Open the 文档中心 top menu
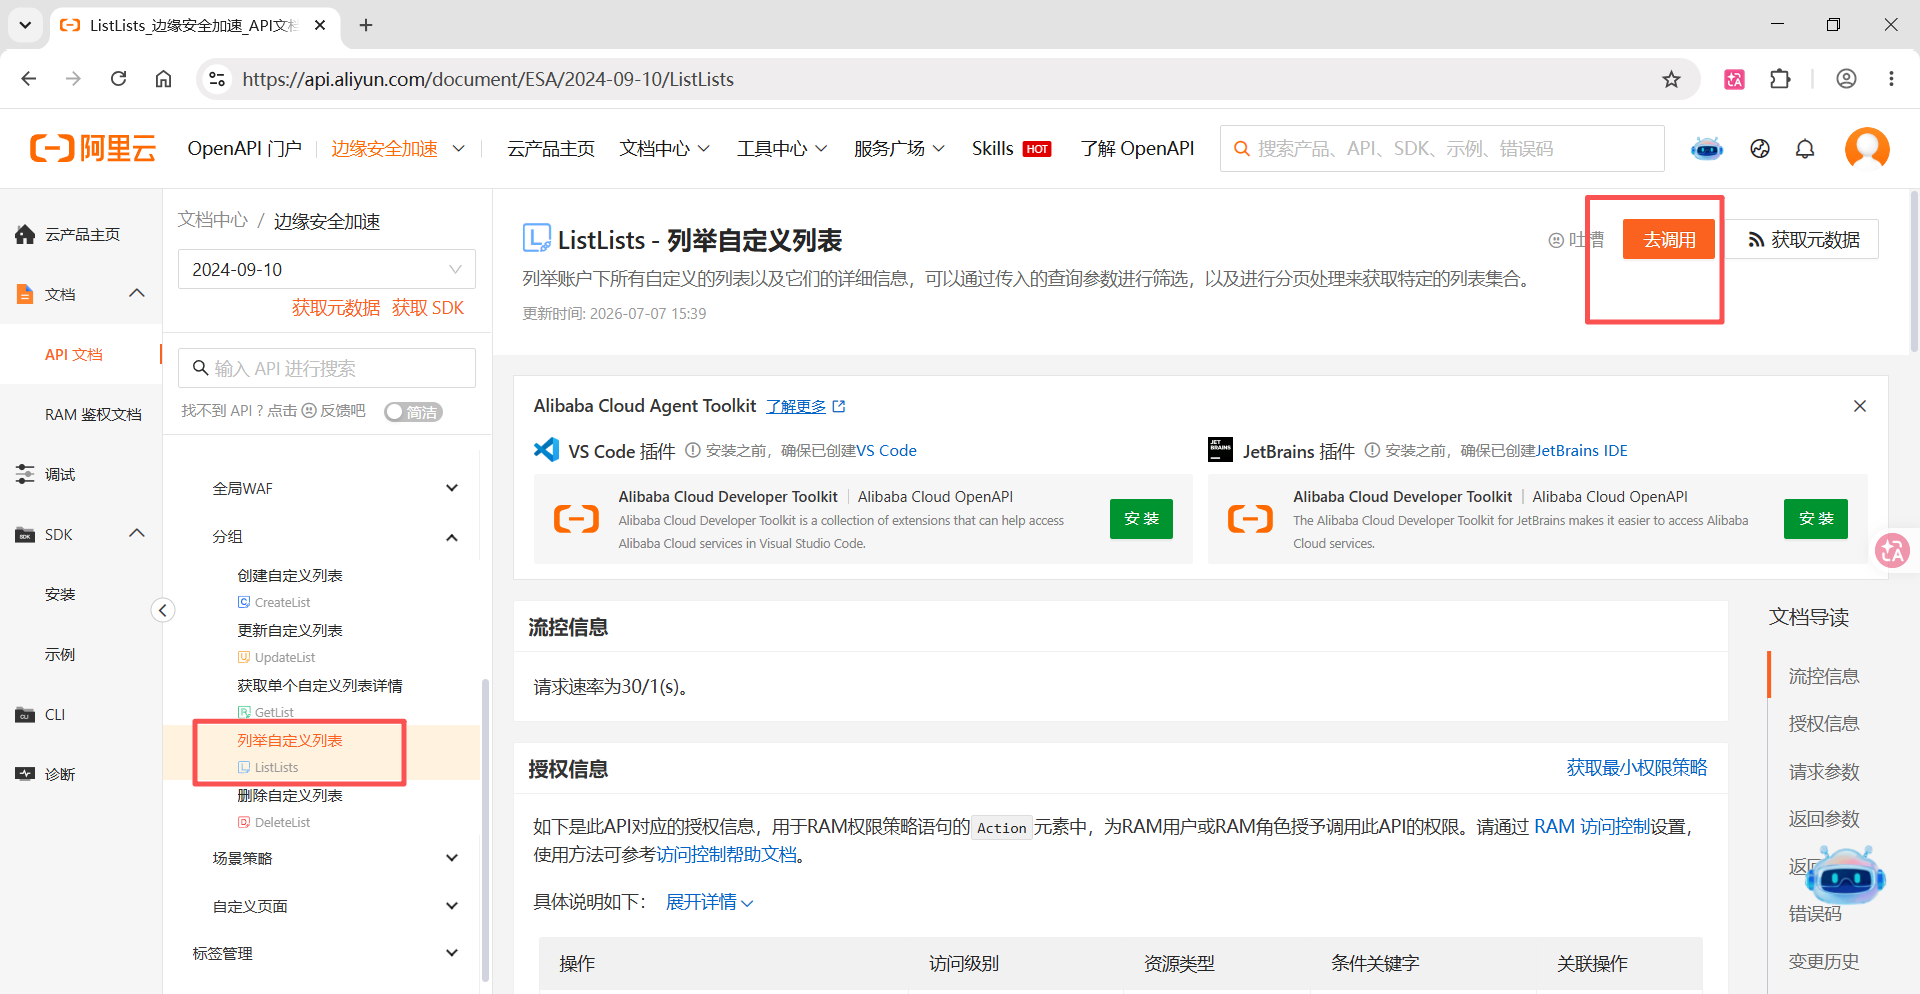Viewport: 1920px width, 994px height. (664, 148)
